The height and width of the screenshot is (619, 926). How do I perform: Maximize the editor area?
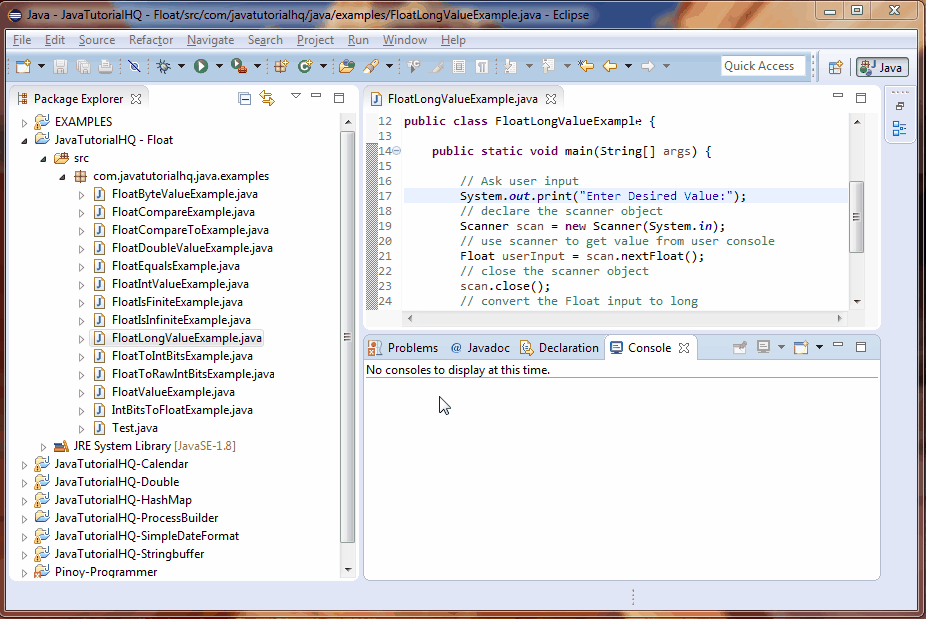click(861, 98)
